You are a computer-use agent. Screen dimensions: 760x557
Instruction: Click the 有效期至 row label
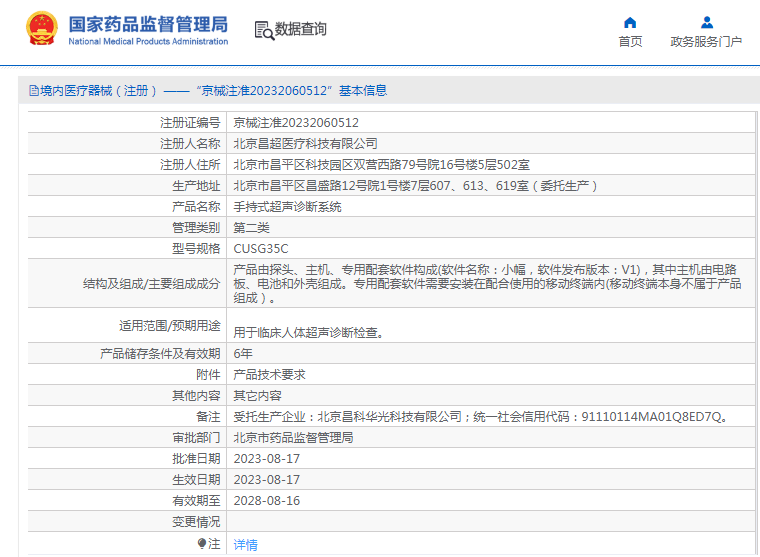click(196, 501)
